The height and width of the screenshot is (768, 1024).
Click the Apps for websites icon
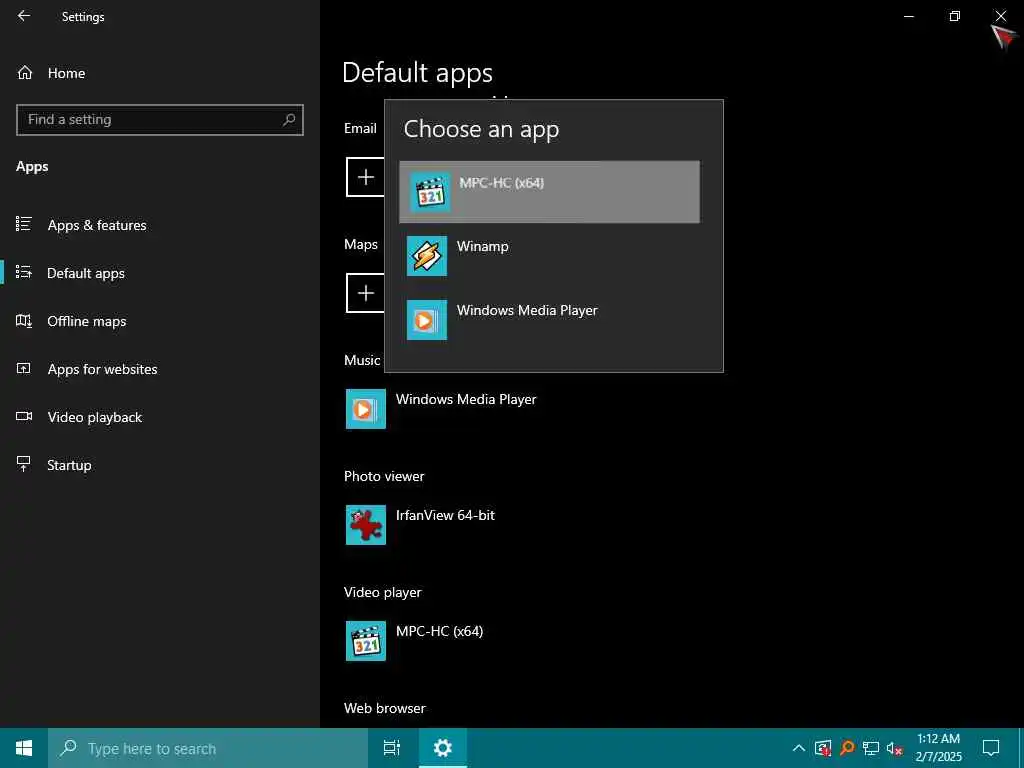click(24, 368)
